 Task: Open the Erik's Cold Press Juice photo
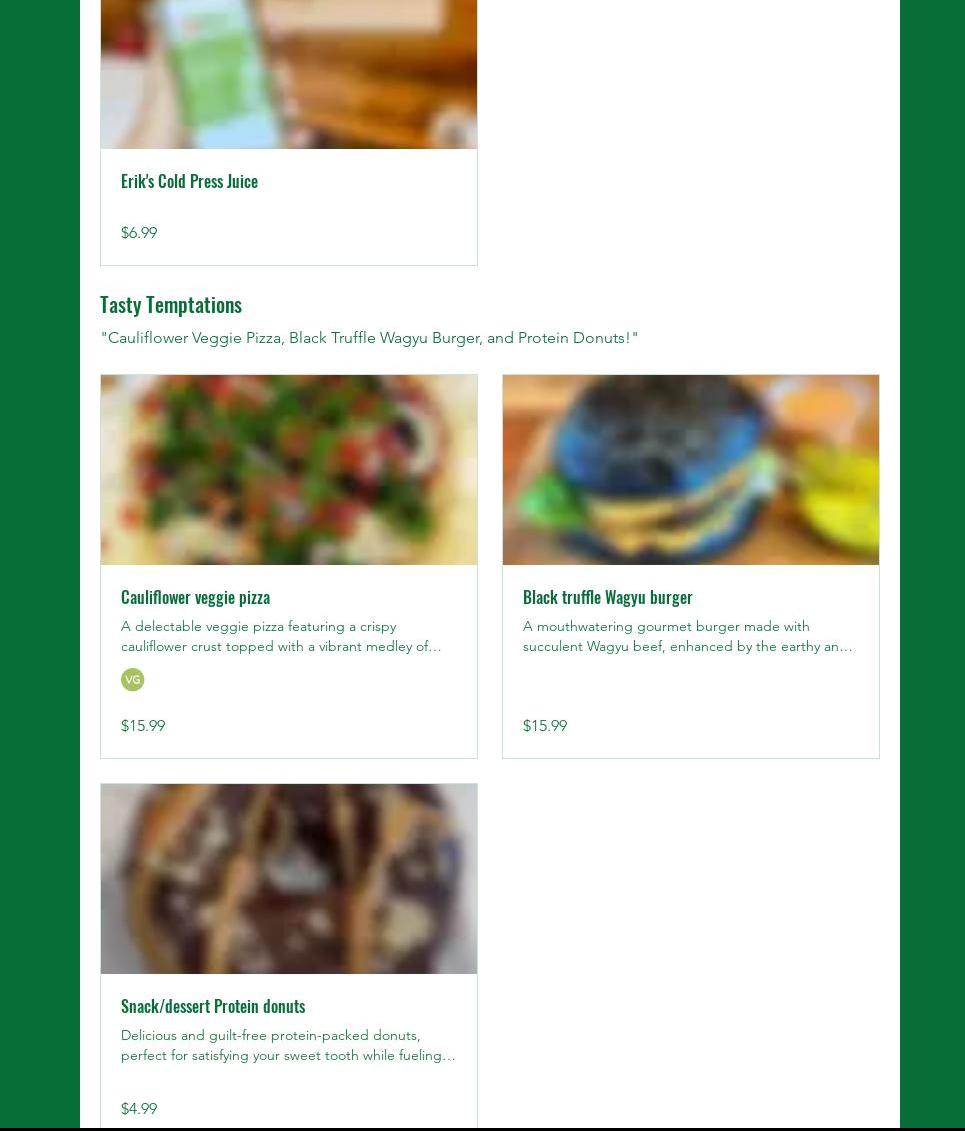pos(288,74)
